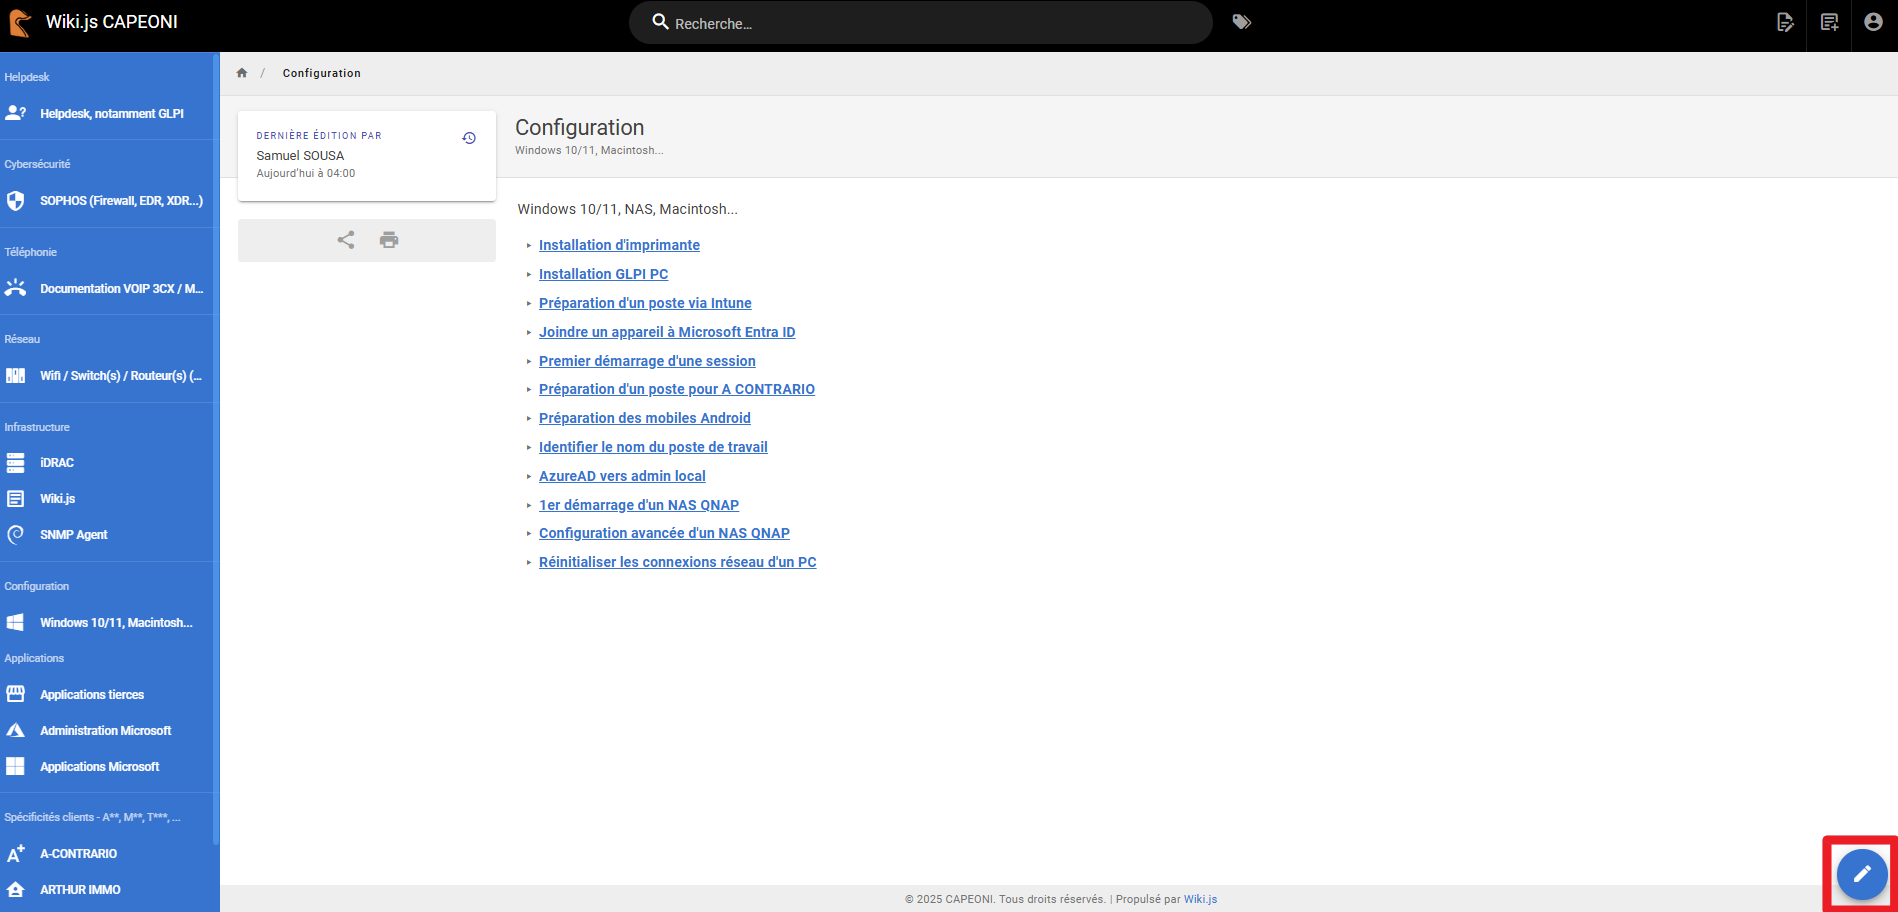The width and height of the screenshot is (1898, 912).
Task: Open Préparation des mobiles Android link
Action: pyautogui.click(x=645, y=418)
